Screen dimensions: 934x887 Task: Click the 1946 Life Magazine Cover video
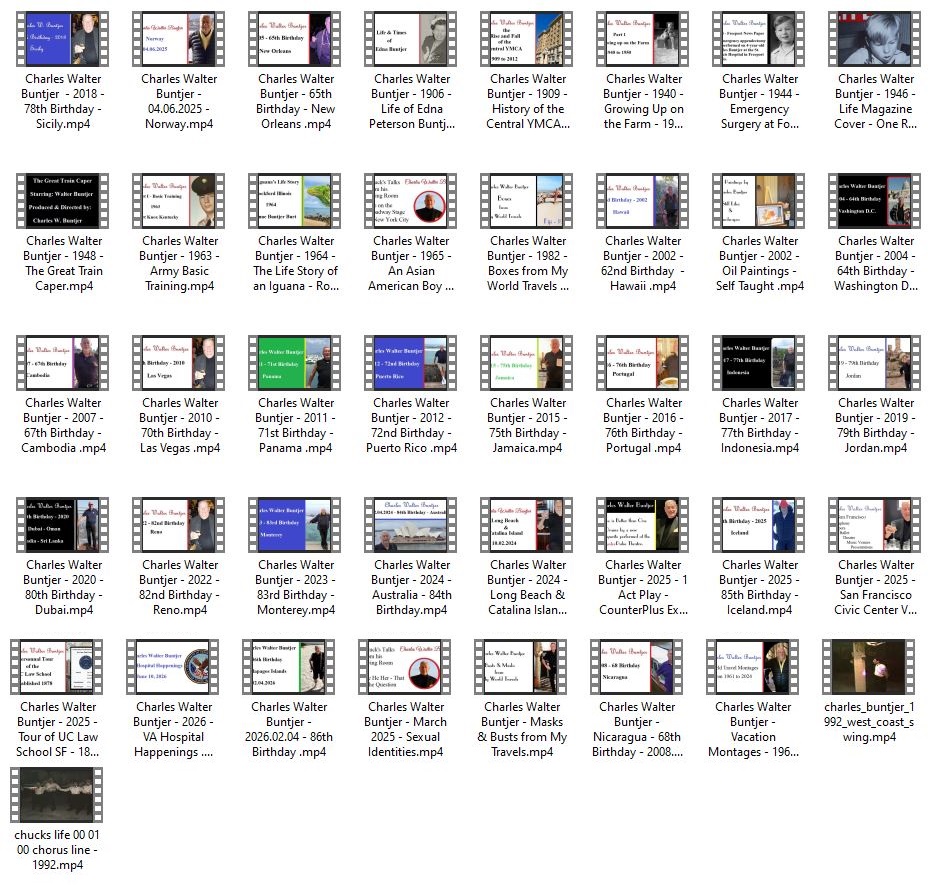click(x=875, y=39)
